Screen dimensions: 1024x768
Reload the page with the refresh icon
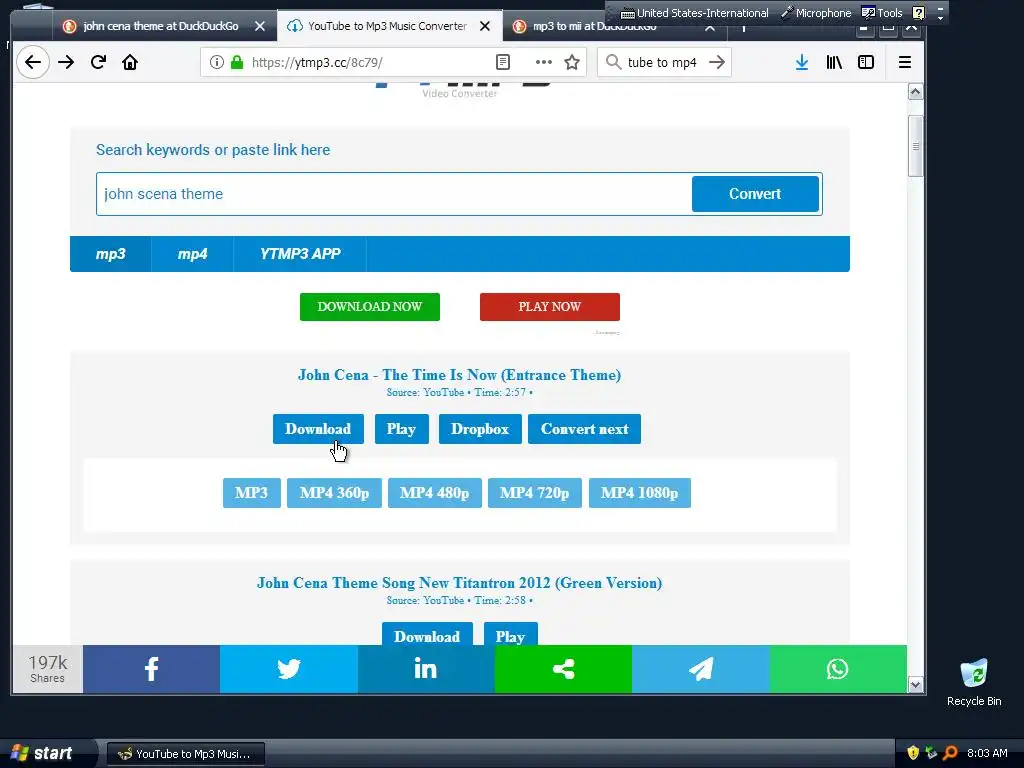pyautogui.click(x=99, y=62)
